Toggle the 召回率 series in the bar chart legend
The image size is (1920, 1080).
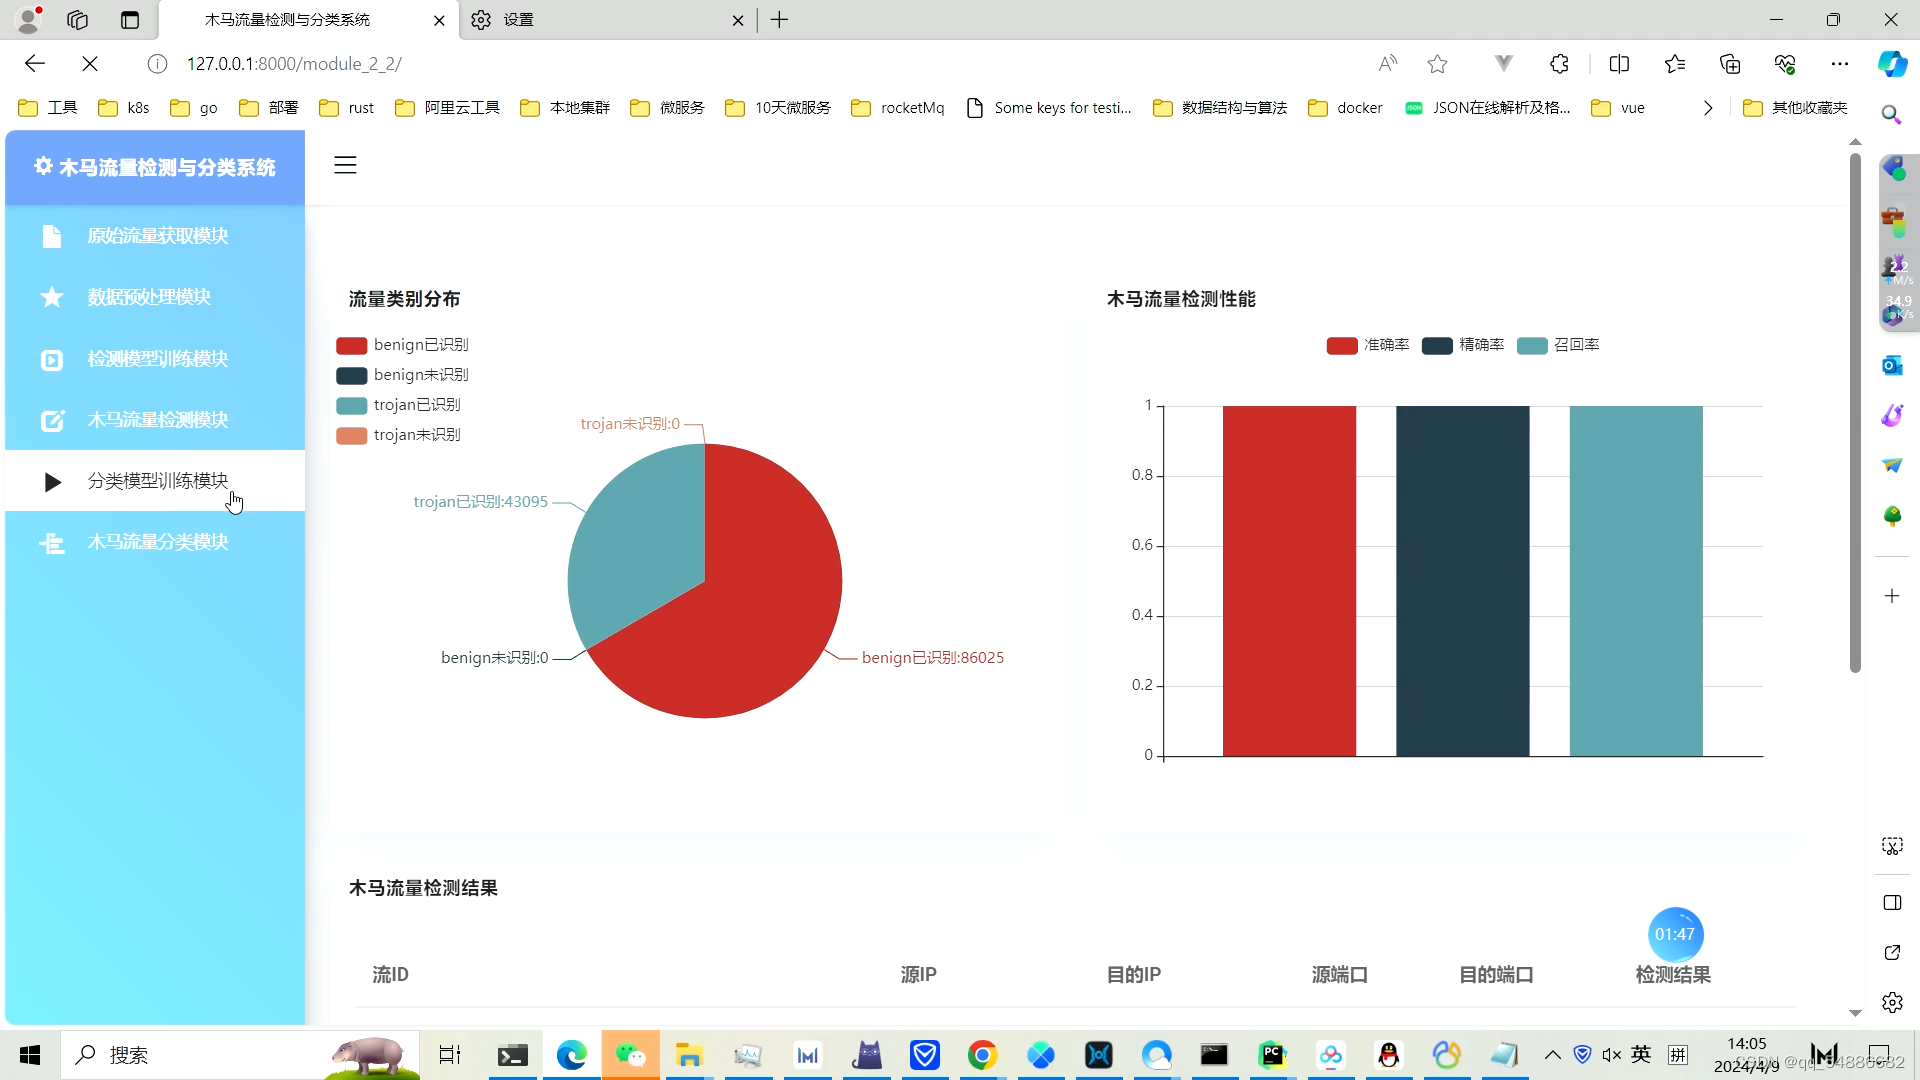1557,345
